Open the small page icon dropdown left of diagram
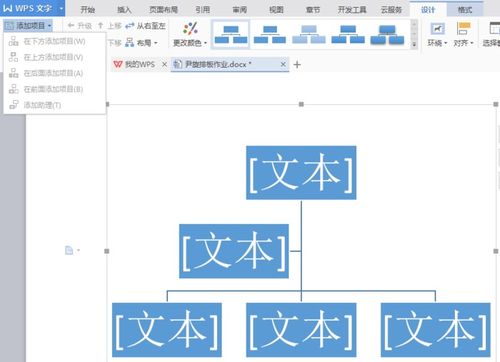This screenshot has height=362, width=500. pyautogui.click(x=72, y=250)
